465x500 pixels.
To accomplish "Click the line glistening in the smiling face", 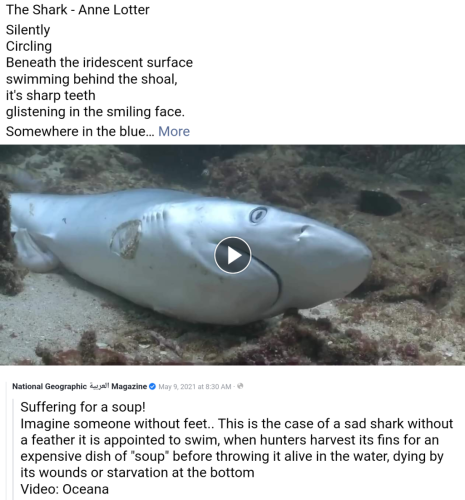I will tap(95, 112).
